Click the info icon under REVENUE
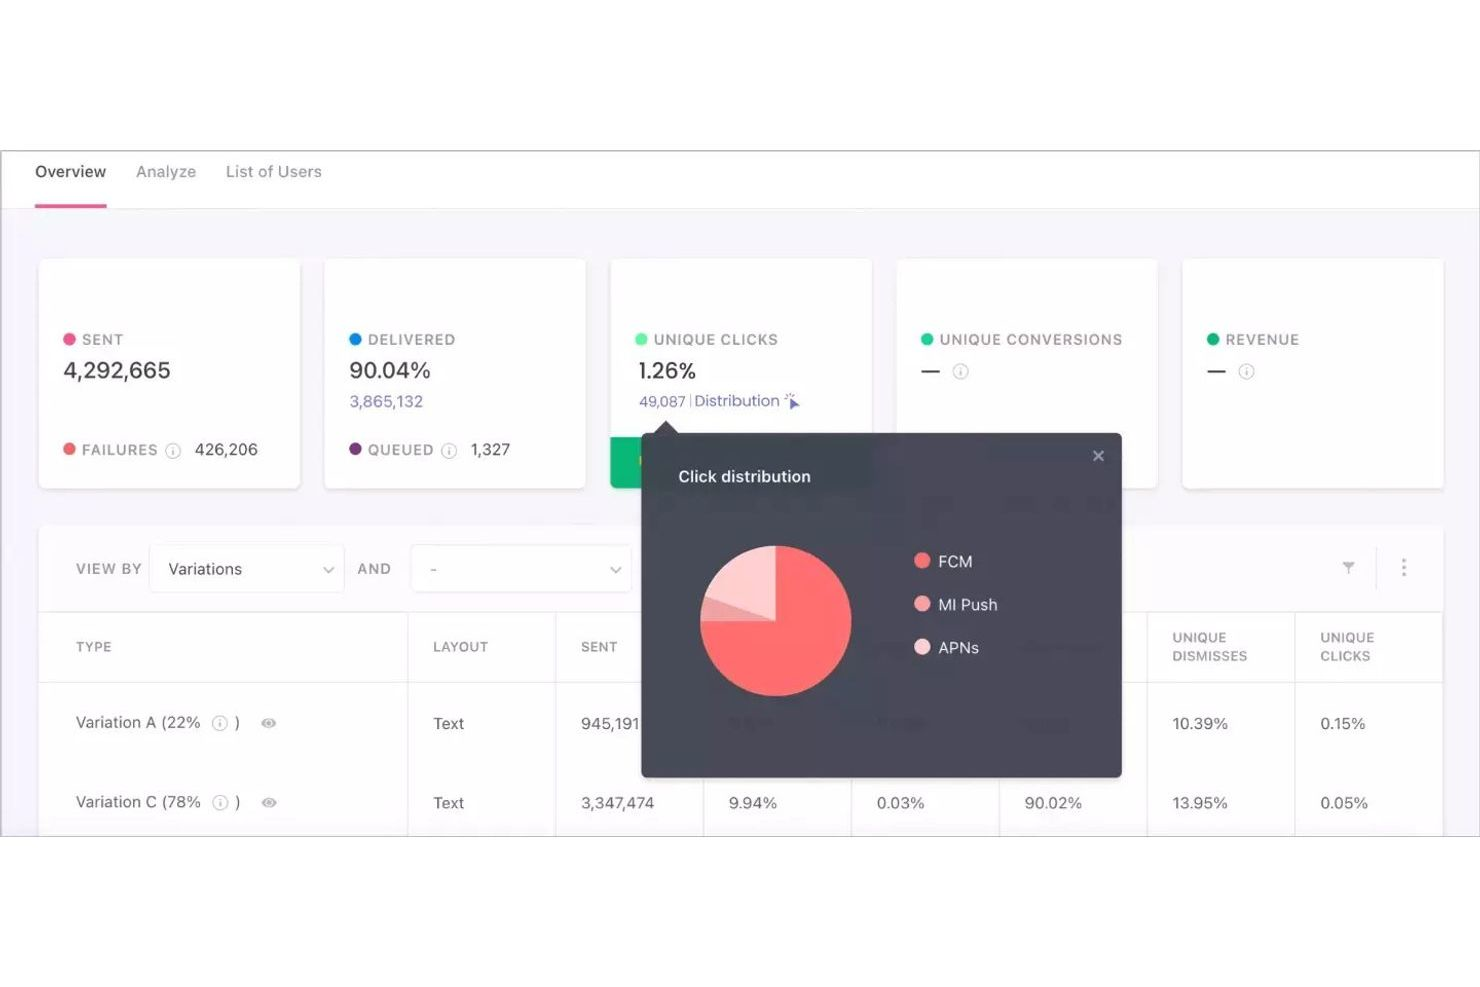The image size is (1480, 987). 1247,371
